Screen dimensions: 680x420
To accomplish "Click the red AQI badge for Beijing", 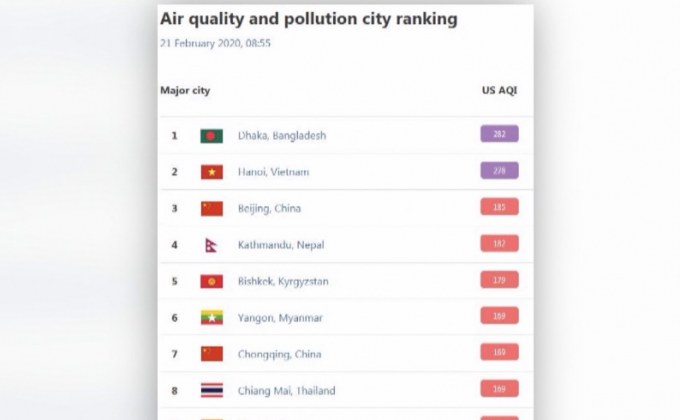I will pyautogui.click(x=499, y=207).
